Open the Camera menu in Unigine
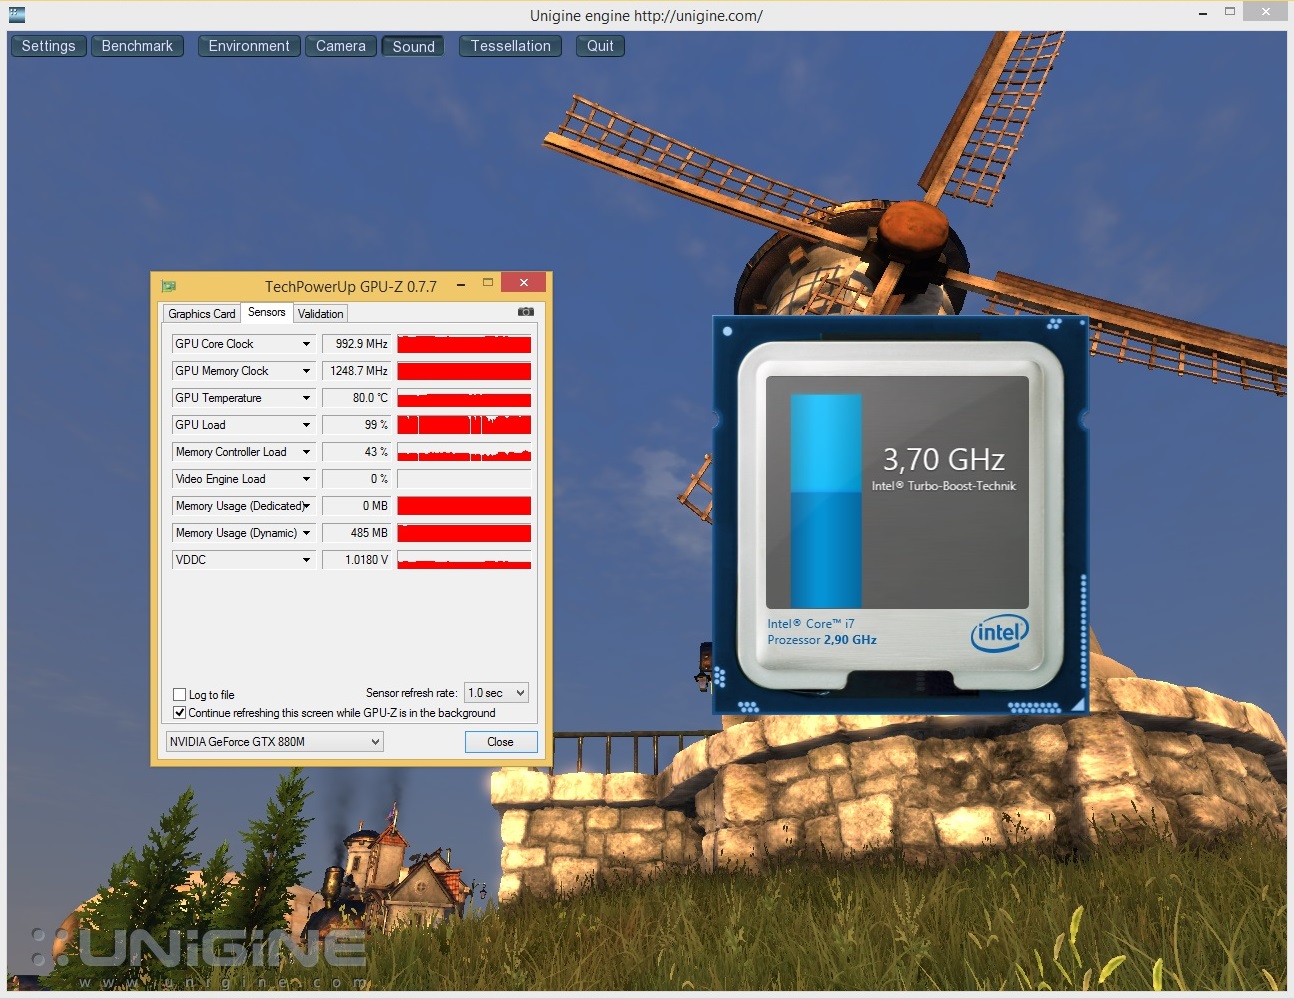 tap(341, 46)
